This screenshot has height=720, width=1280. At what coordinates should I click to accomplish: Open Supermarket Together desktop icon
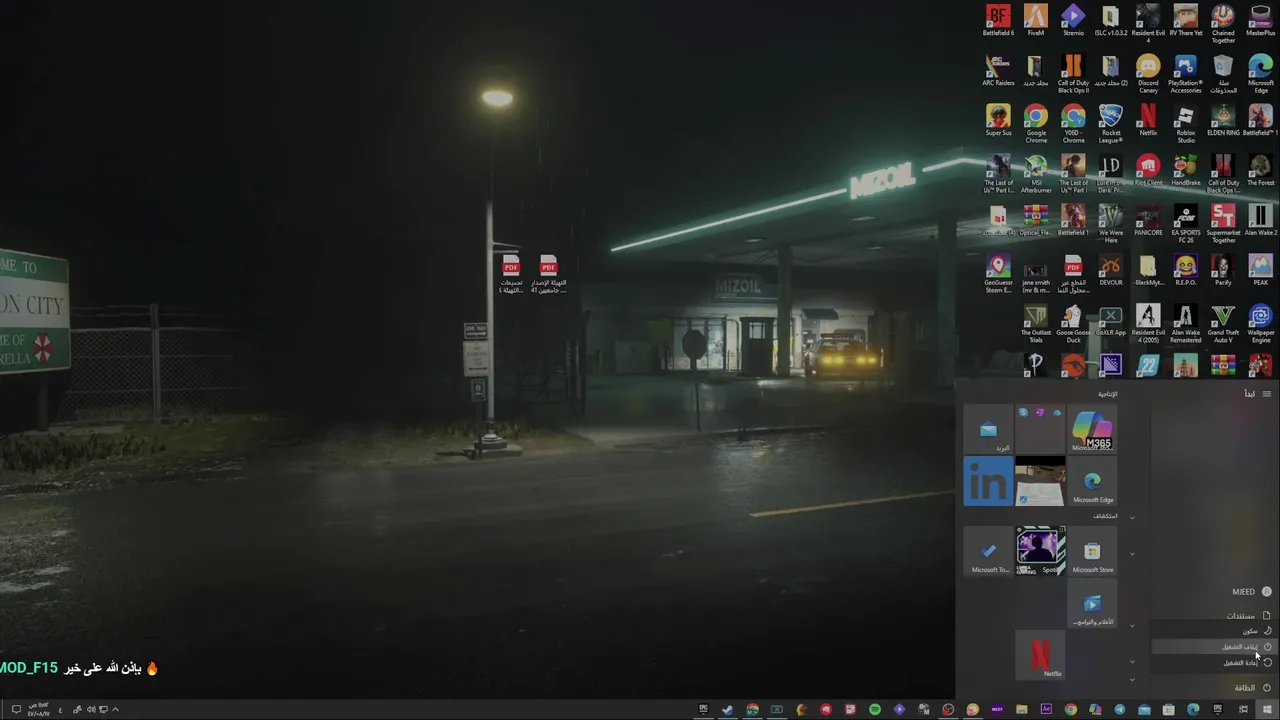(1223, 224)
